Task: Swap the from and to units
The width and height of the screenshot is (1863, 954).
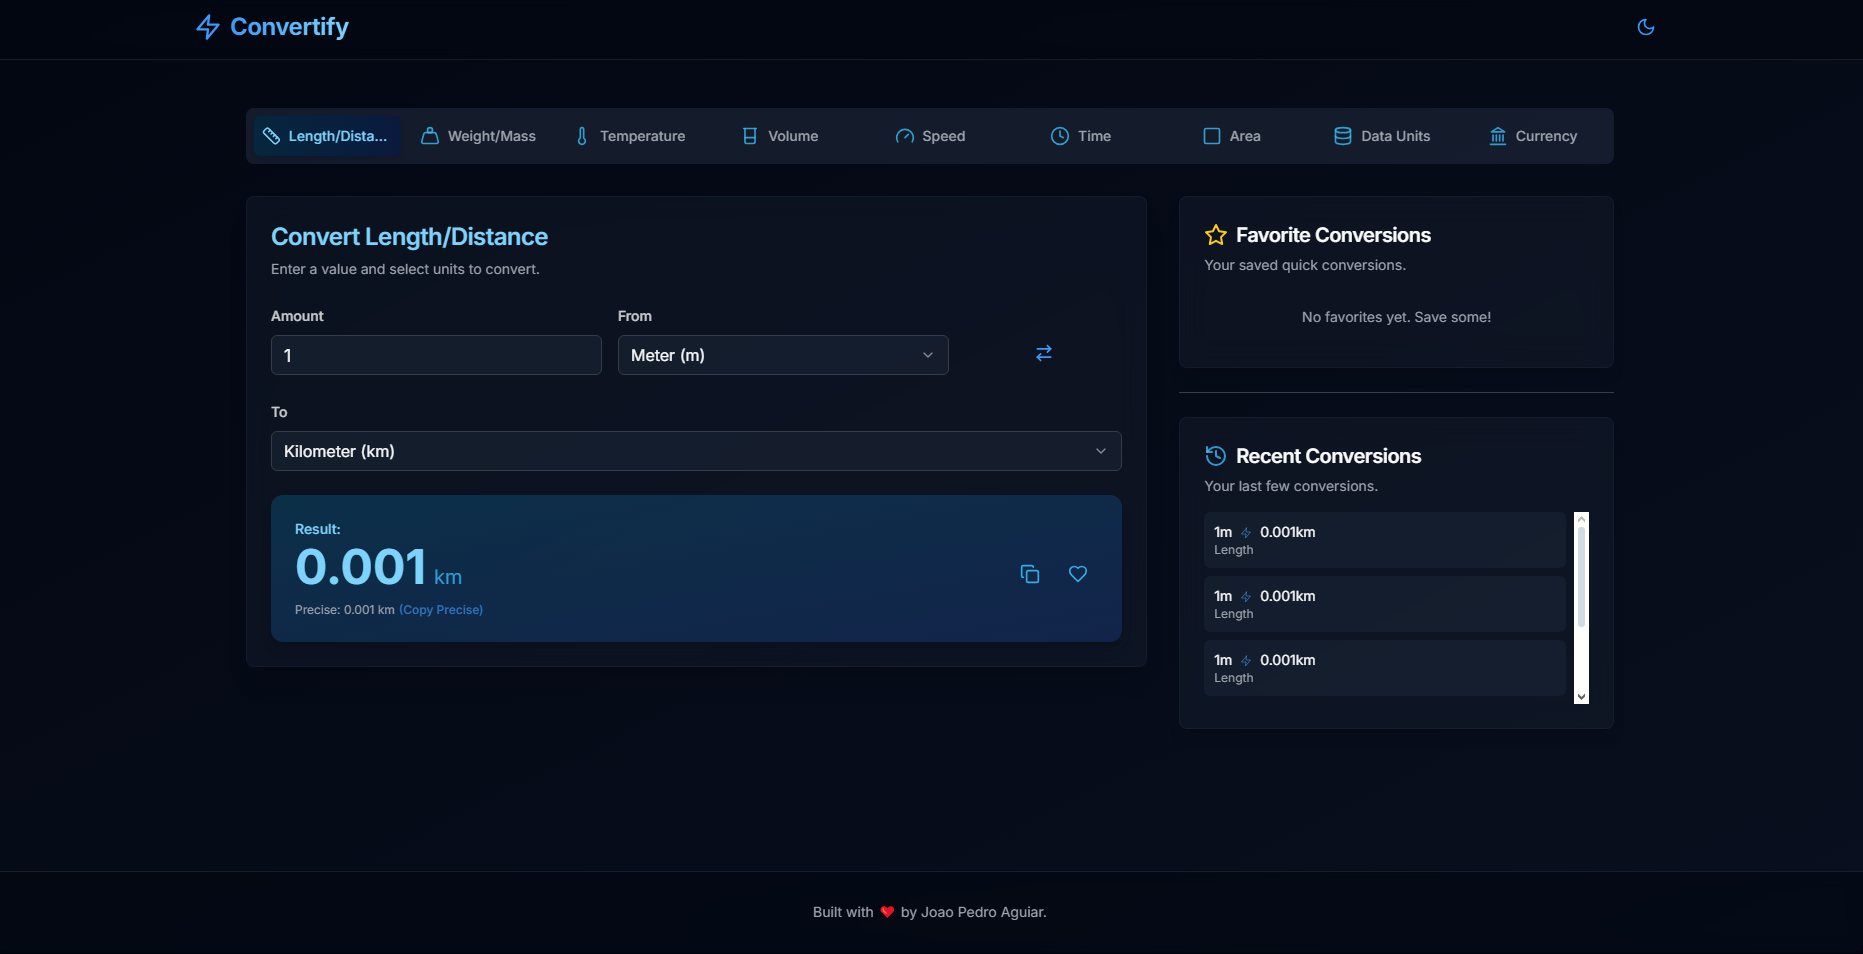Action: coord(1044,353)
